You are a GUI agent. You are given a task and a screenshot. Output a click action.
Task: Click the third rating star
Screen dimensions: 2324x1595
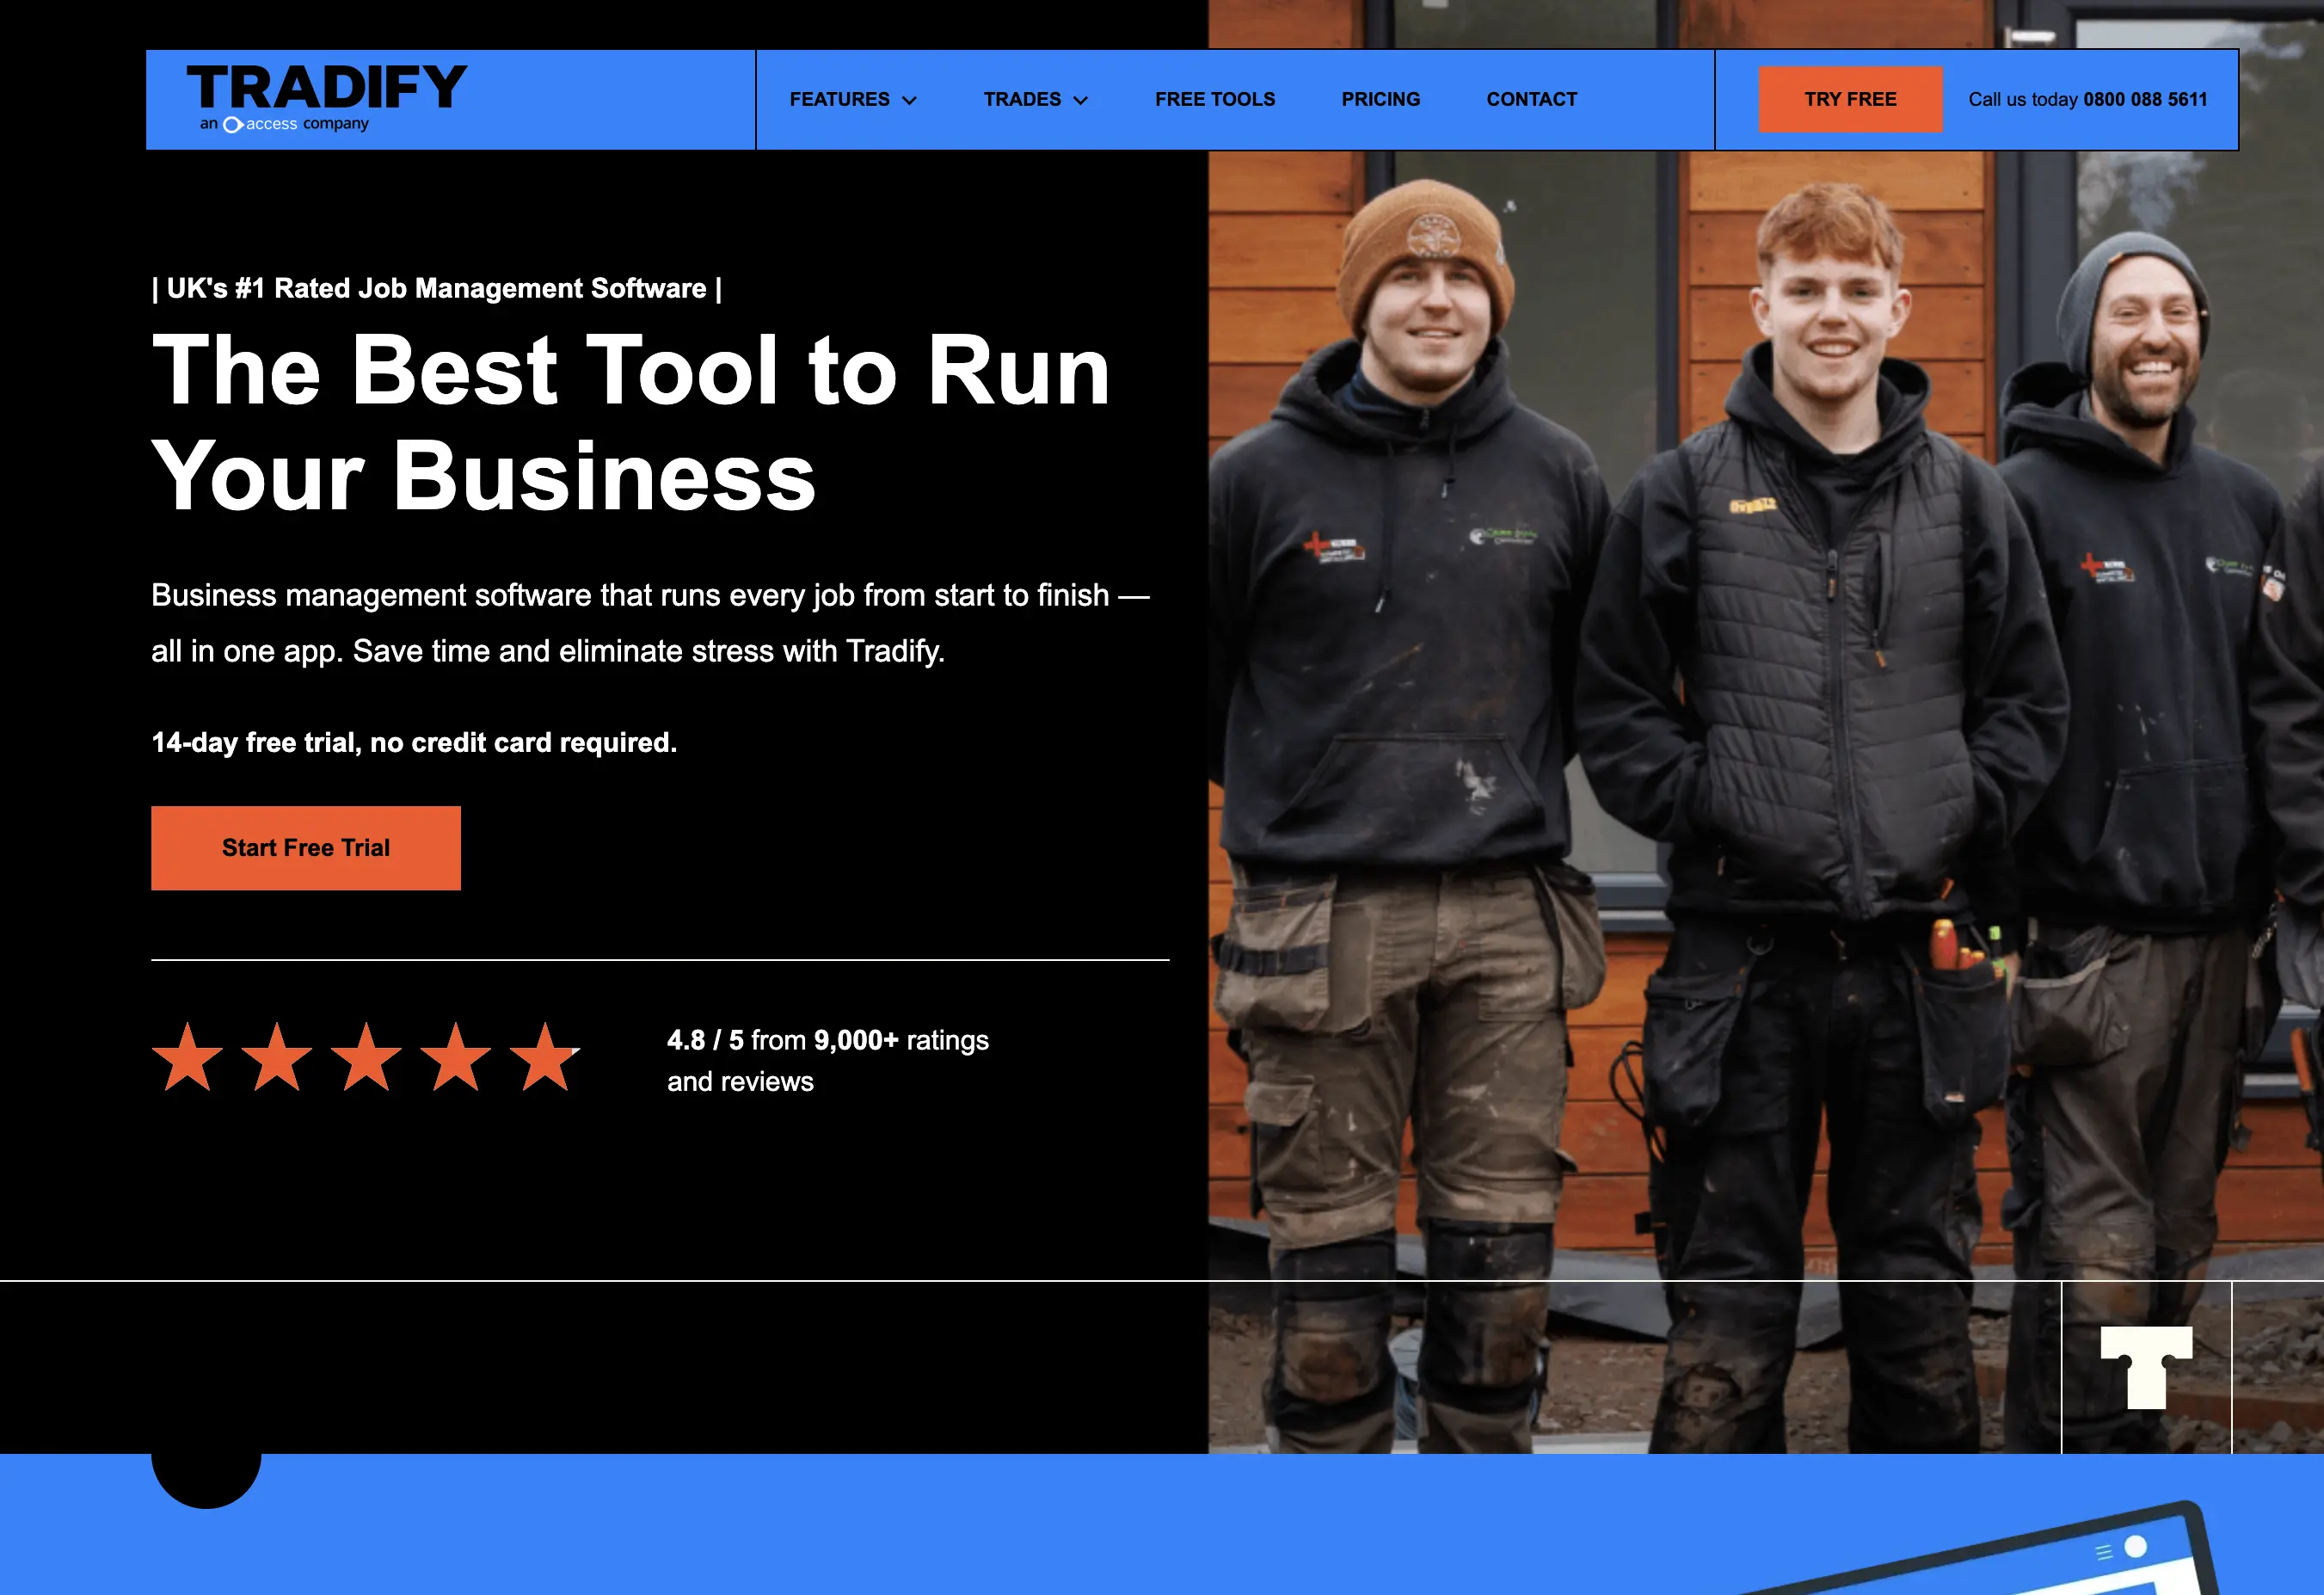366,1057
